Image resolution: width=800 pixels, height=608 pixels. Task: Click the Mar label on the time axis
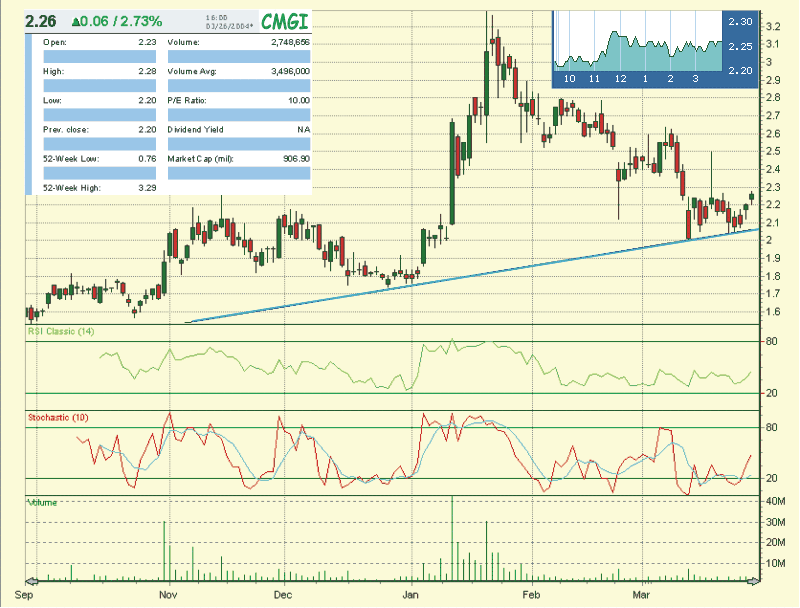(641, 595)
